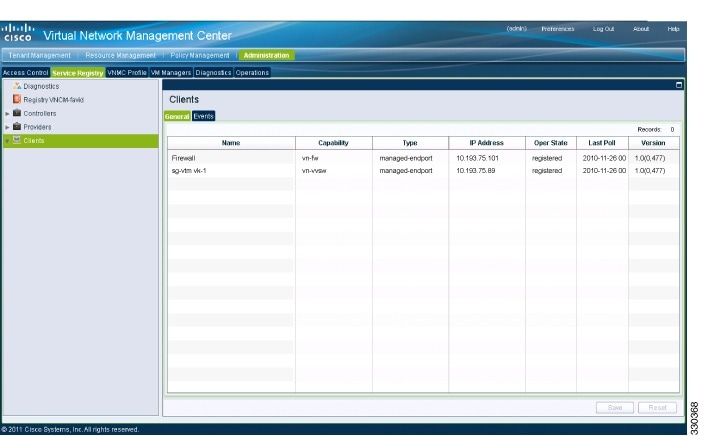Switch to Access Control sub-tab
This screenshot has width=704, height=436.
pos(26,72)
